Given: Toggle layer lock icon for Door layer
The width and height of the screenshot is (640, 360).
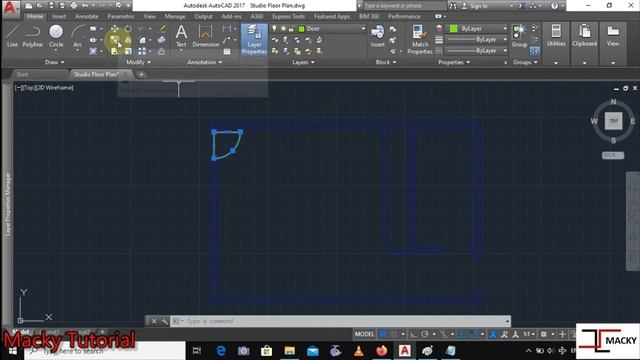Looking at the screenshot, I should pos(291,29).
